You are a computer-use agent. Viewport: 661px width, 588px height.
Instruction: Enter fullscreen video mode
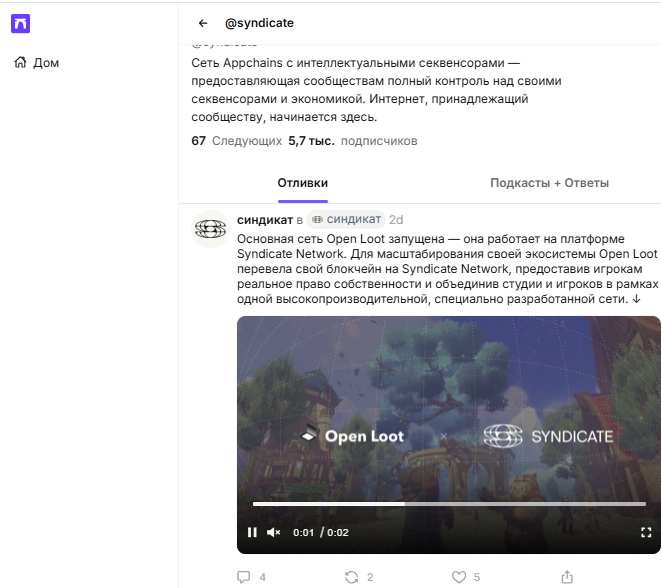point(646,532)
